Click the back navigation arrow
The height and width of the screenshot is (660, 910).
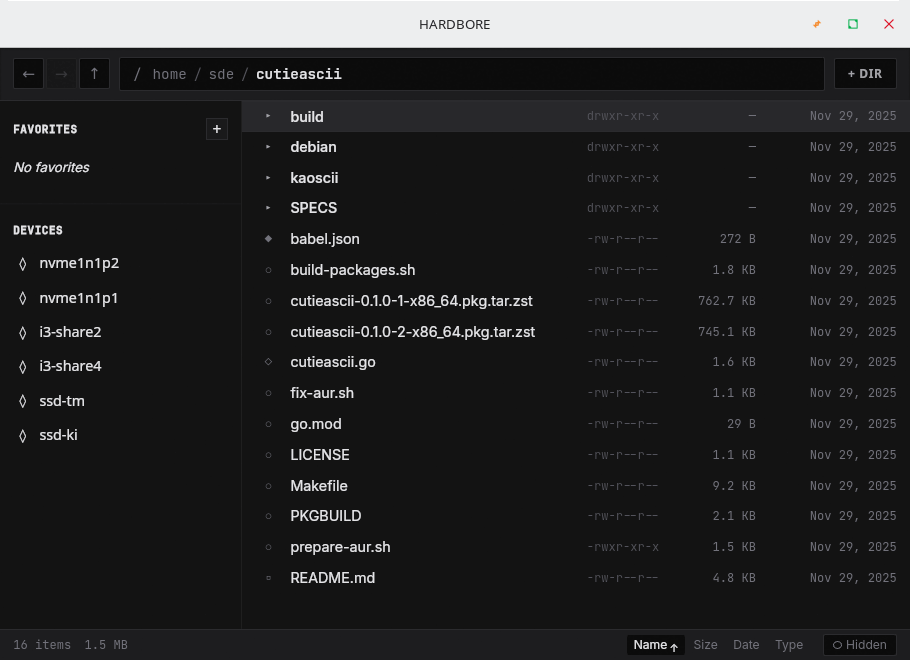click(28, 74)
